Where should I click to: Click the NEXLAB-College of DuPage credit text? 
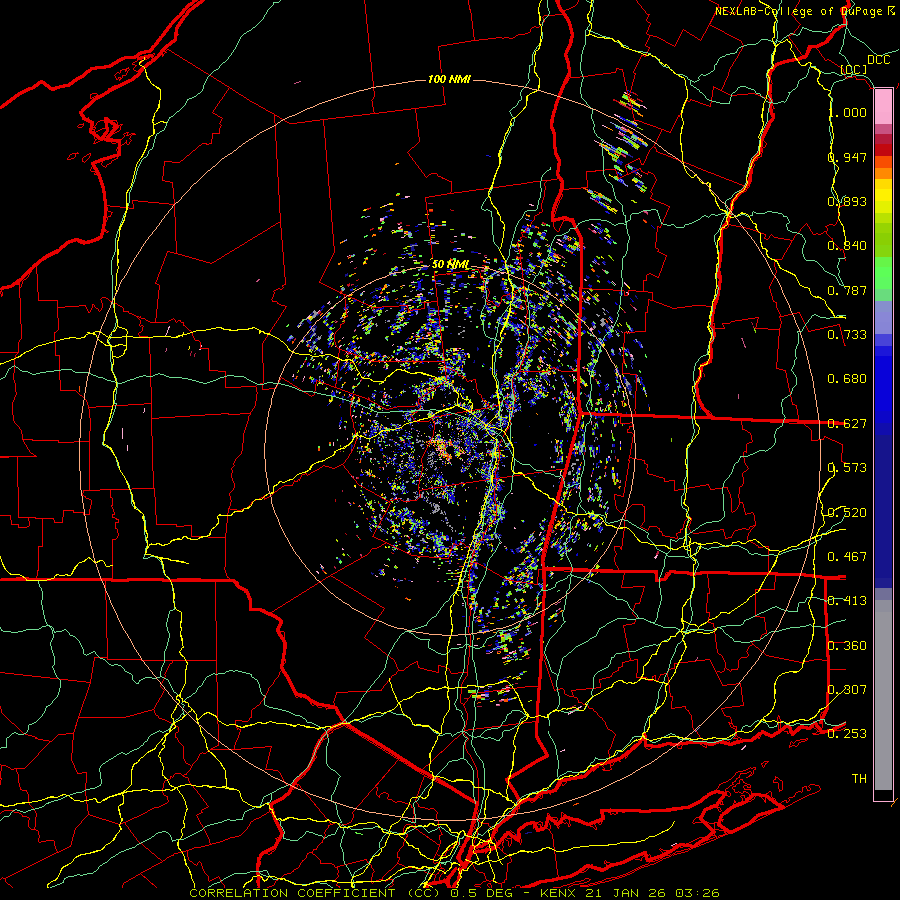tap(805, 11)
